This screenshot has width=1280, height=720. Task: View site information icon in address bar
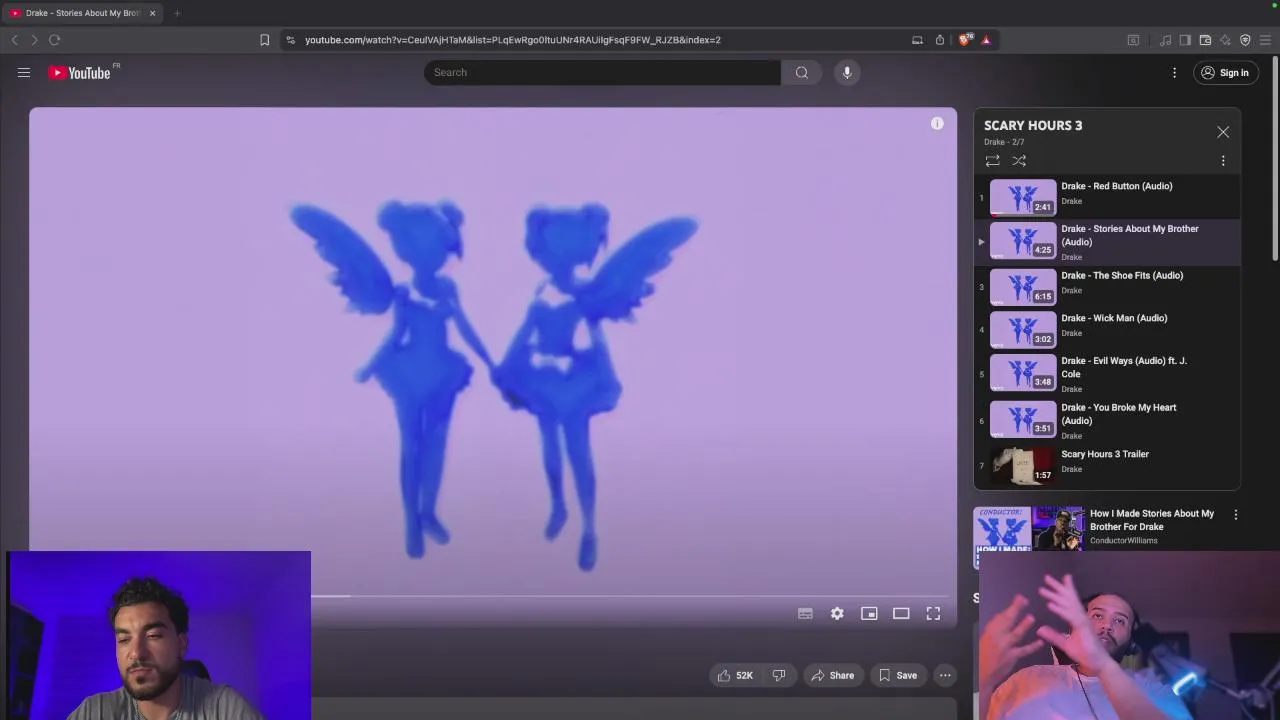tap(290, 40)
